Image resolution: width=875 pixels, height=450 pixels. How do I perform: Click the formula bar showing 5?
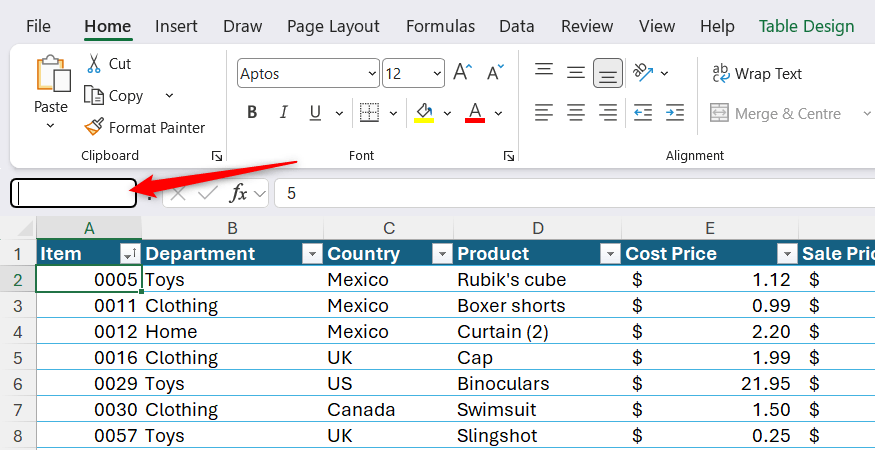click(575, 193)
